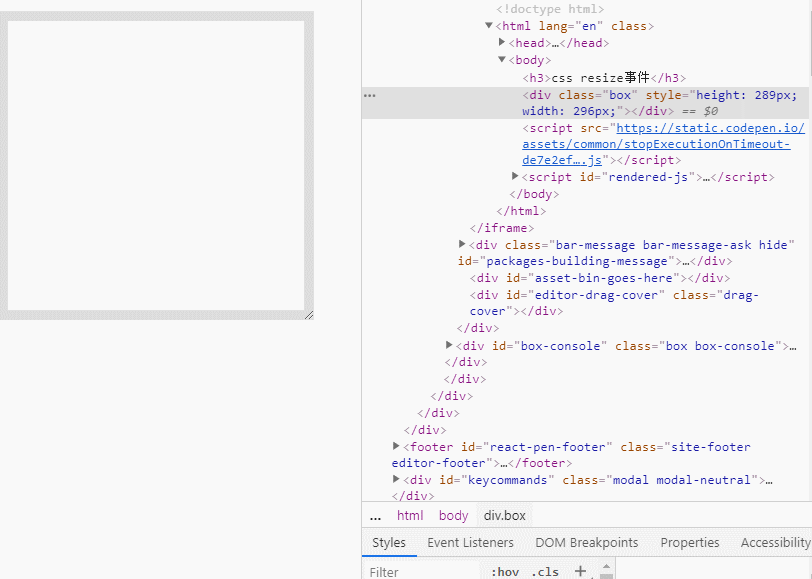Collapse the html lang="en" node
This screenshot has height=579, width=812.
(x=488, y=25)
